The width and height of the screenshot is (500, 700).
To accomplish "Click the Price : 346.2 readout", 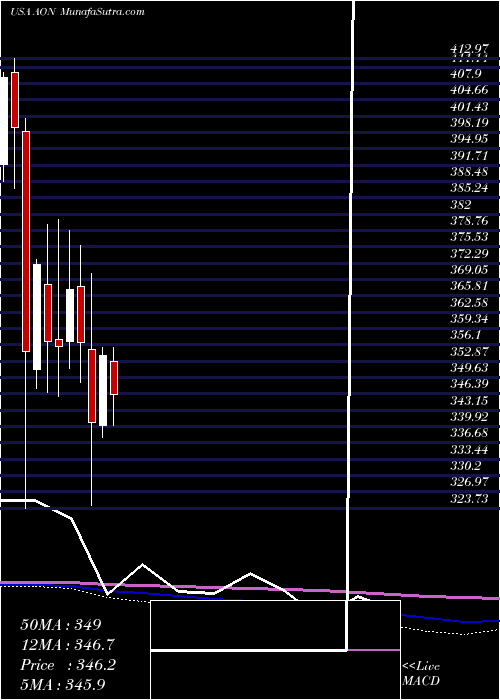I will [x=68, y=665].
